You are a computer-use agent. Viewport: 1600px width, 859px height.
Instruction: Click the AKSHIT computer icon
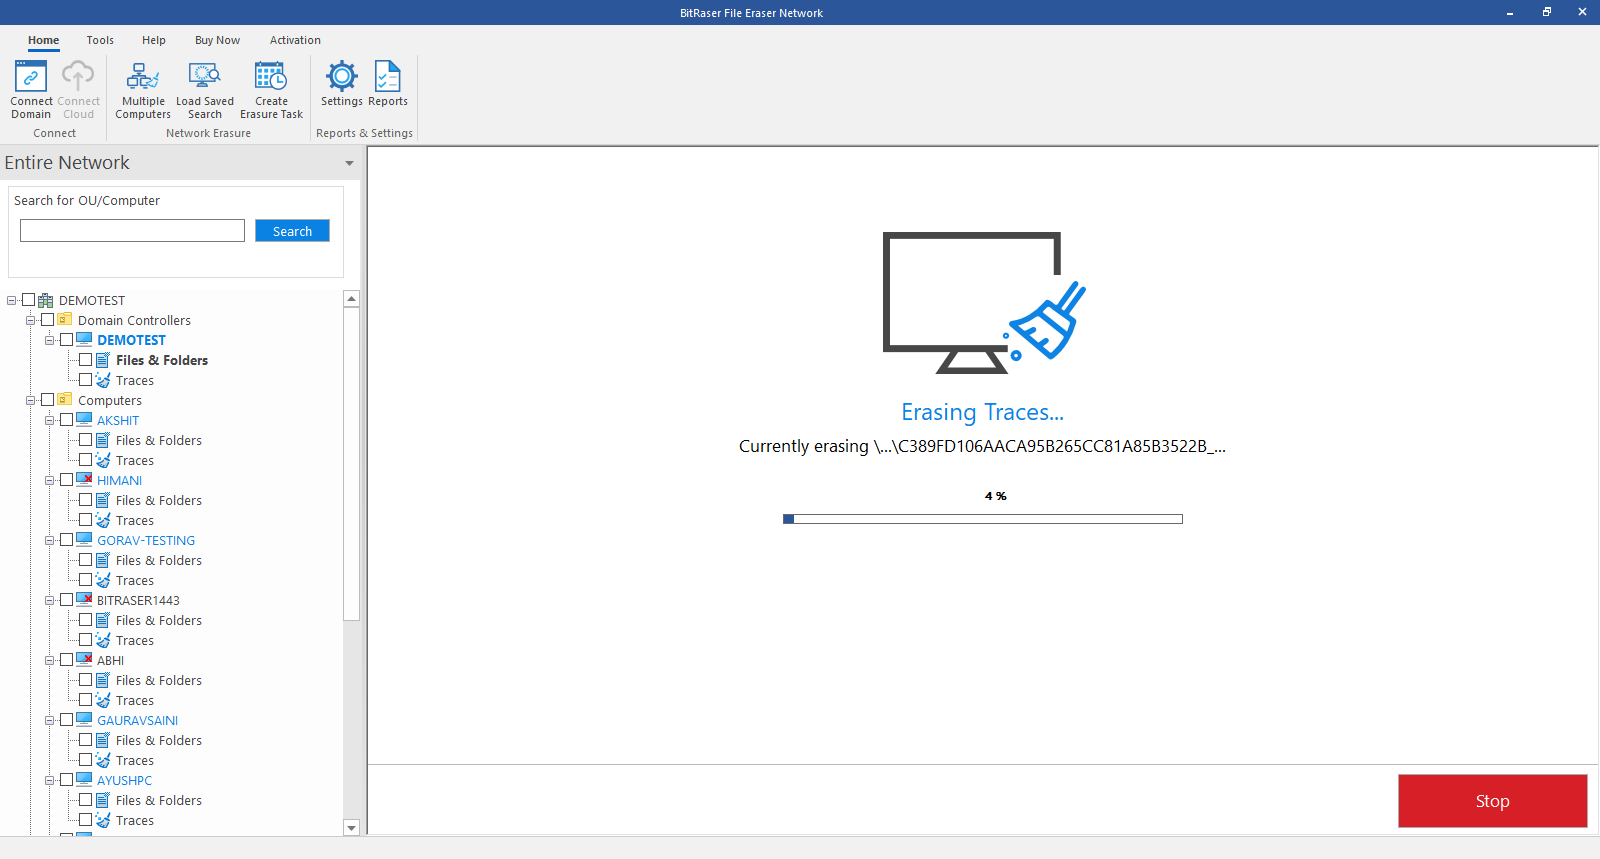point(84,420)
